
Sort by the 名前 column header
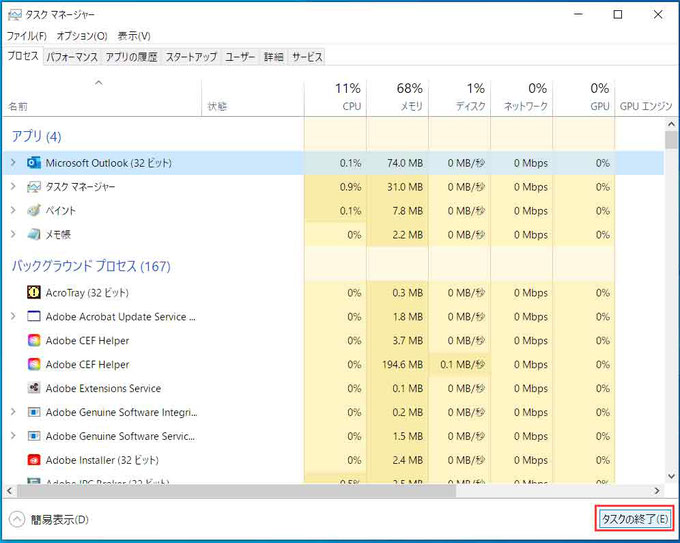pyautogui.click(x=102, y=98)
